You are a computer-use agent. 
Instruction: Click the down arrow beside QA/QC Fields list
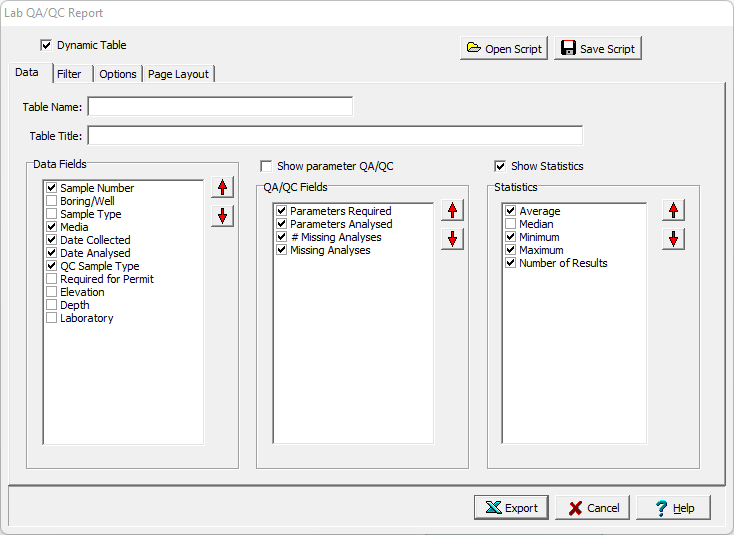pos(453,238)
